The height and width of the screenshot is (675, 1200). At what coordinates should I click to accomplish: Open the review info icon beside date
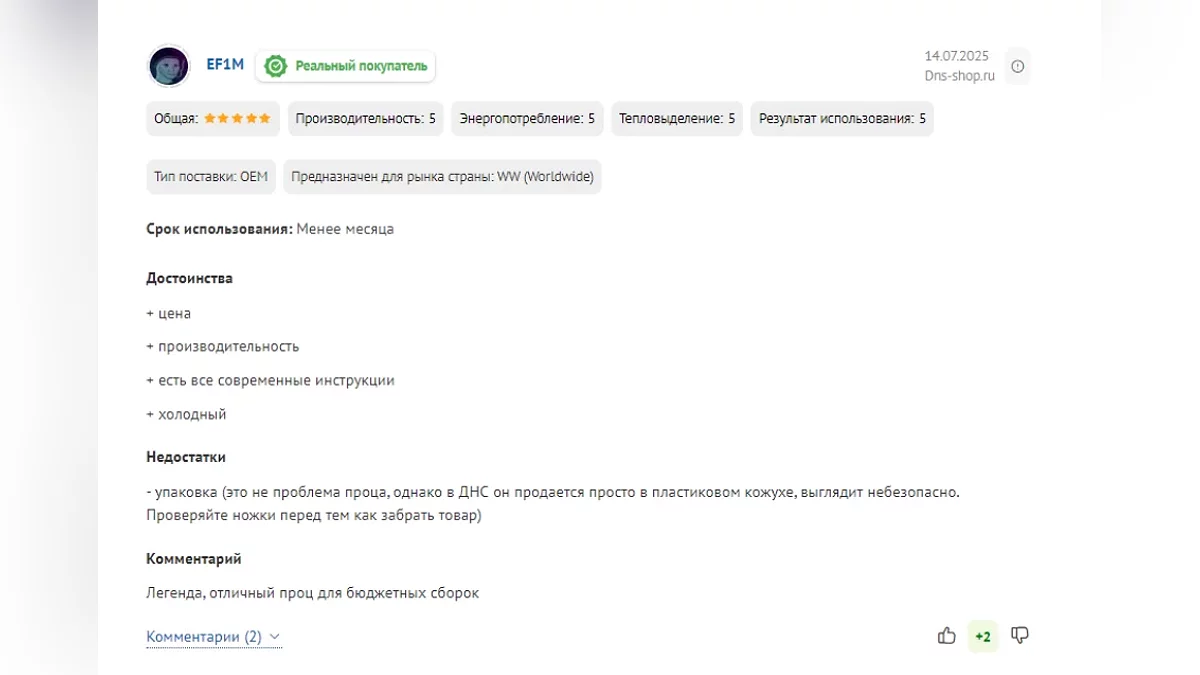click(1017, 66)
